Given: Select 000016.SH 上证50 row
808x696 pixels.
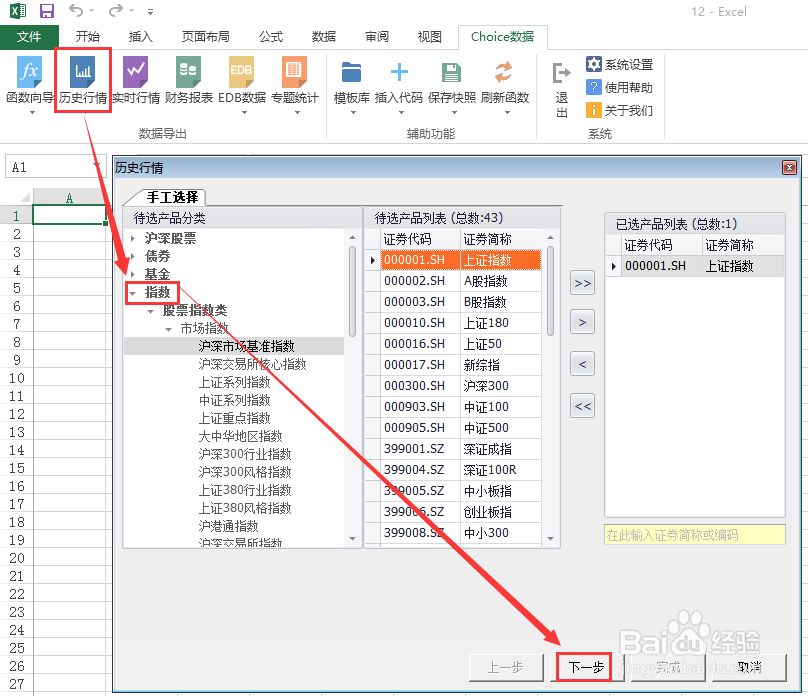Looking at the screenshot, I should pos(453,344).
